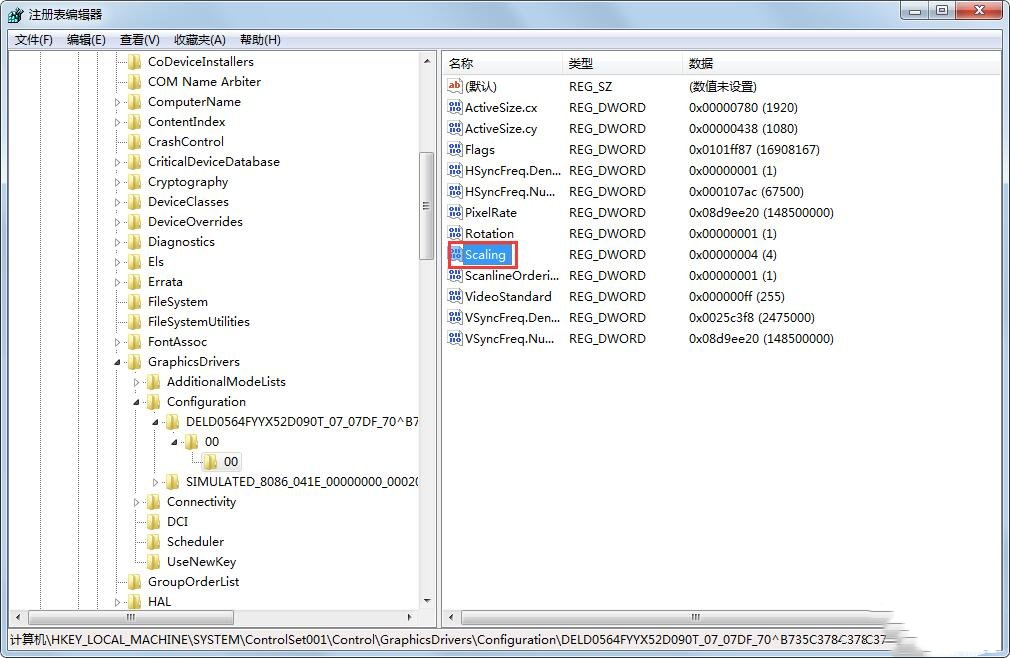Viewport: 1010px width, 658px height.
Task: Expand the ComputerName key
Action: [x=117, y=102]
